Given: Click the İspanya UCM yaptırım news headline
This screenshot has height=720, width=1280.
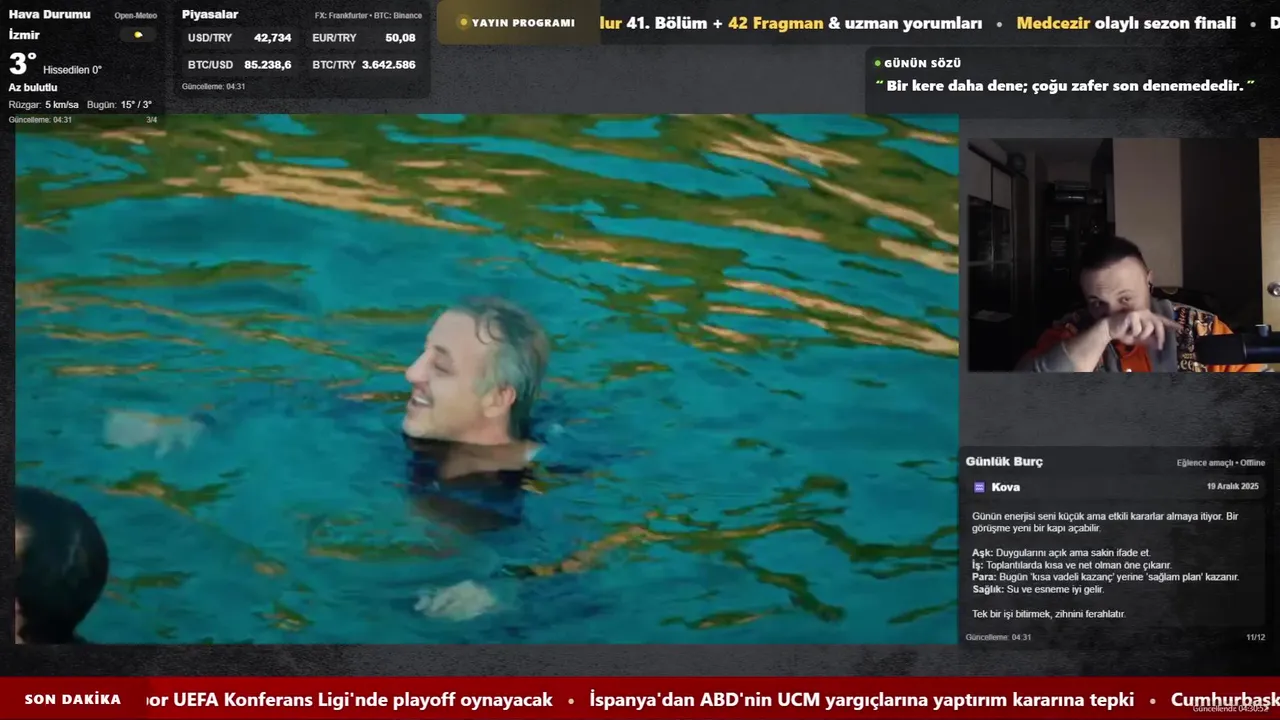Looking at the screenshot, I should (861, 700).
